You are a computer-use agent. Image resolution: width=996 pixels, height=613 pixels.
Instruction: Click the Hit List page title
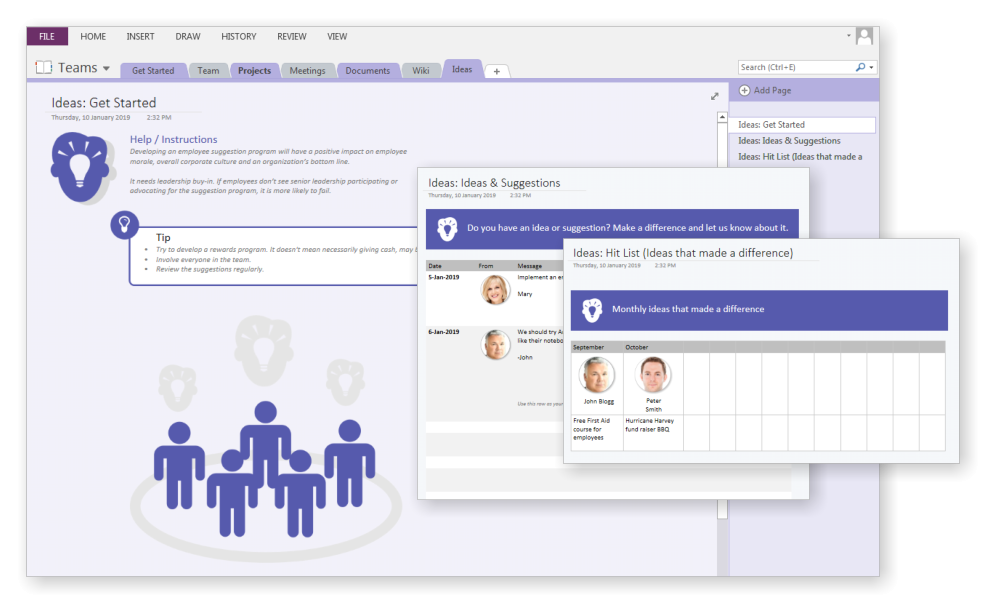683,253
